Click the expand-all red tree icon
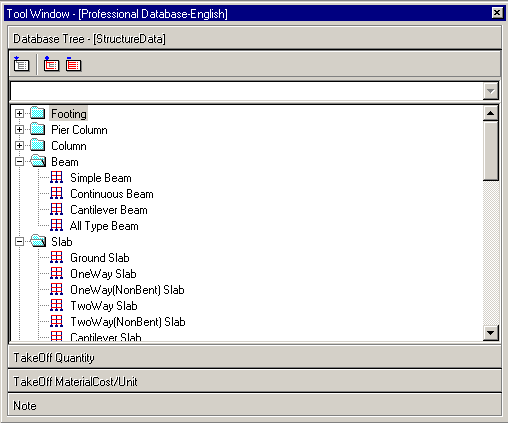 tap(51, 64)
